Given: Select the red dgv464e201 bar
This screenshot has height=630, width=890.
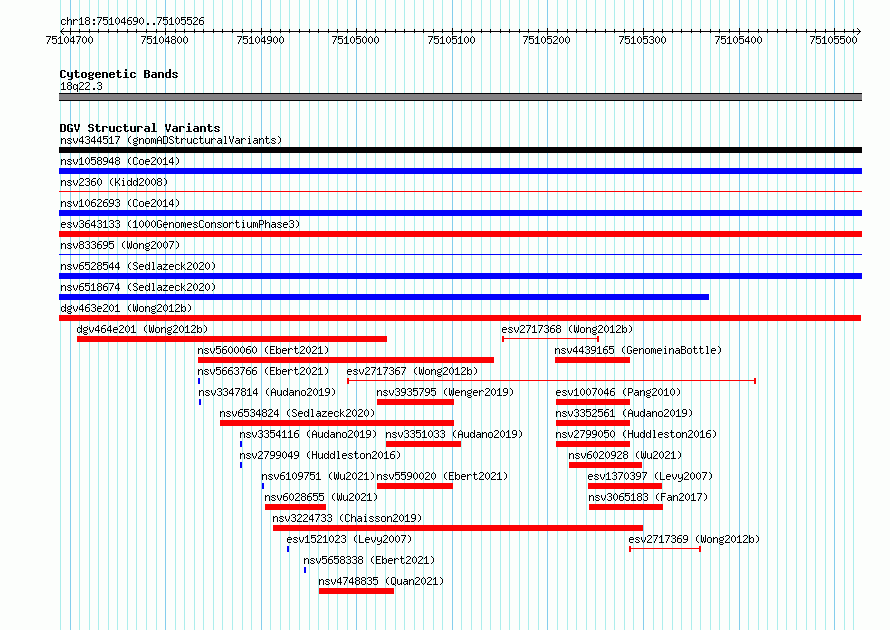Looking at the screenshot, I should (x=232, y=339).
